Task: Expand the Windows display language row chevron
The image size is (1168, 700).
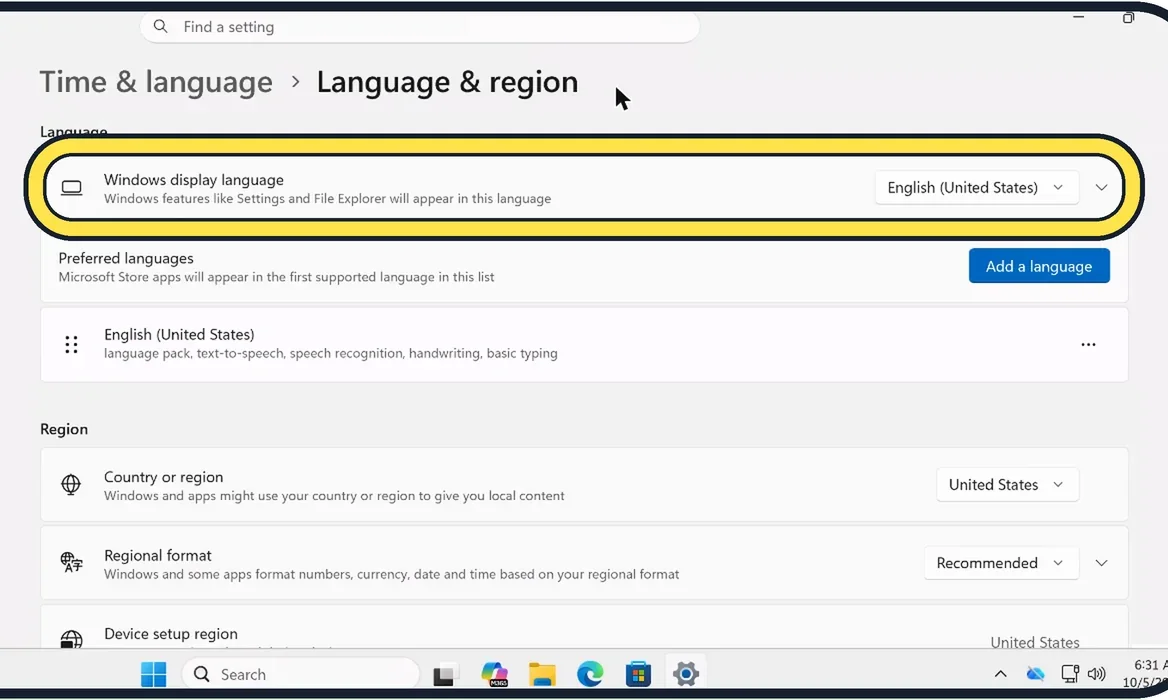Action: 1101,188
